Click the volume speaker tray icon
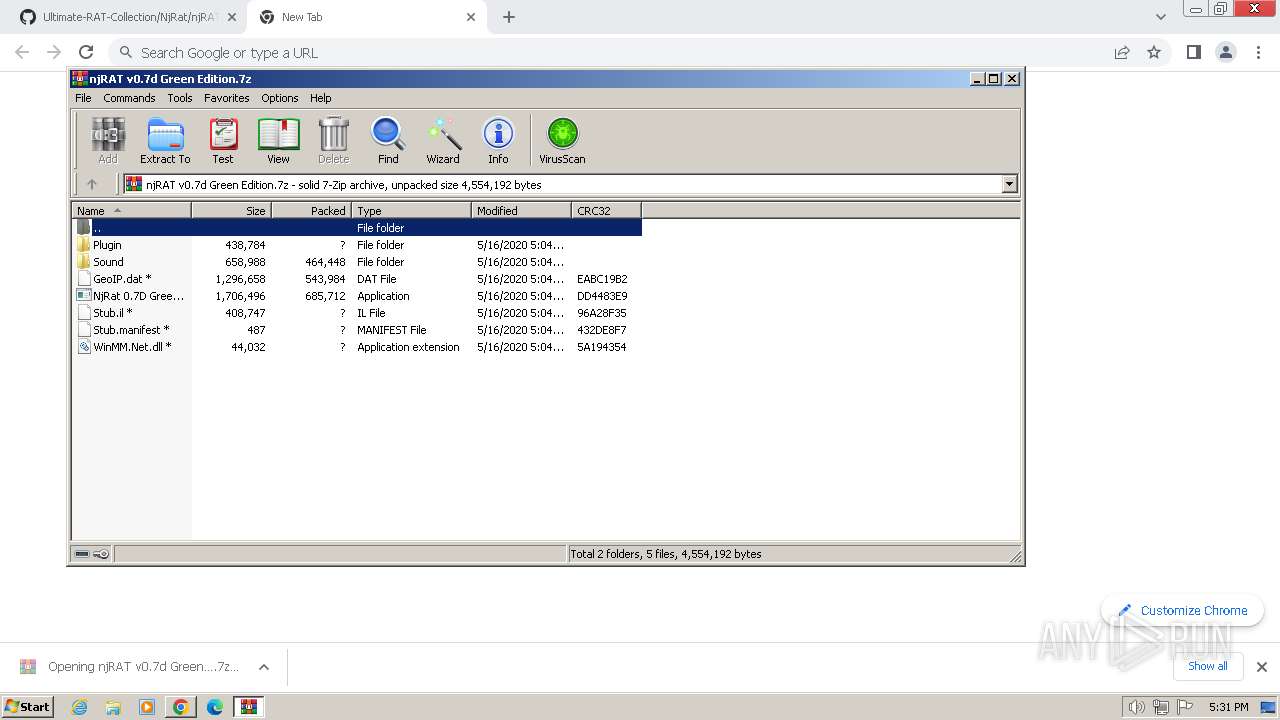 (x=1136, y=707)
